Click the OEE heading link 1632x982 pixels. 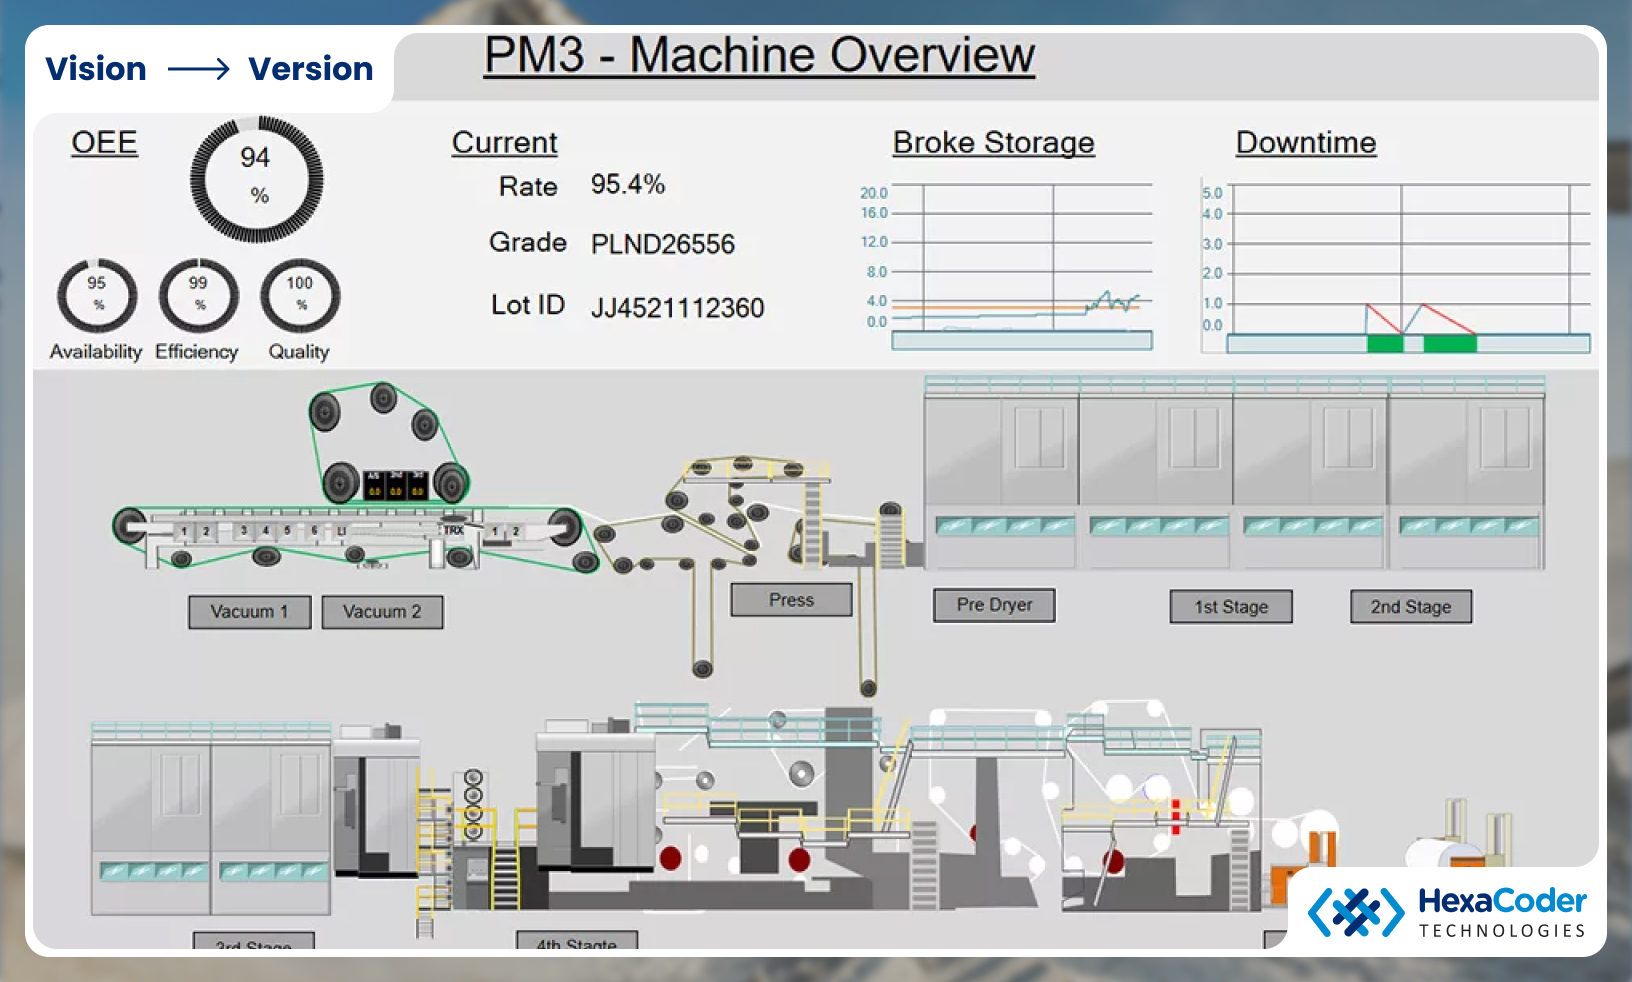(x=104, y=143)
